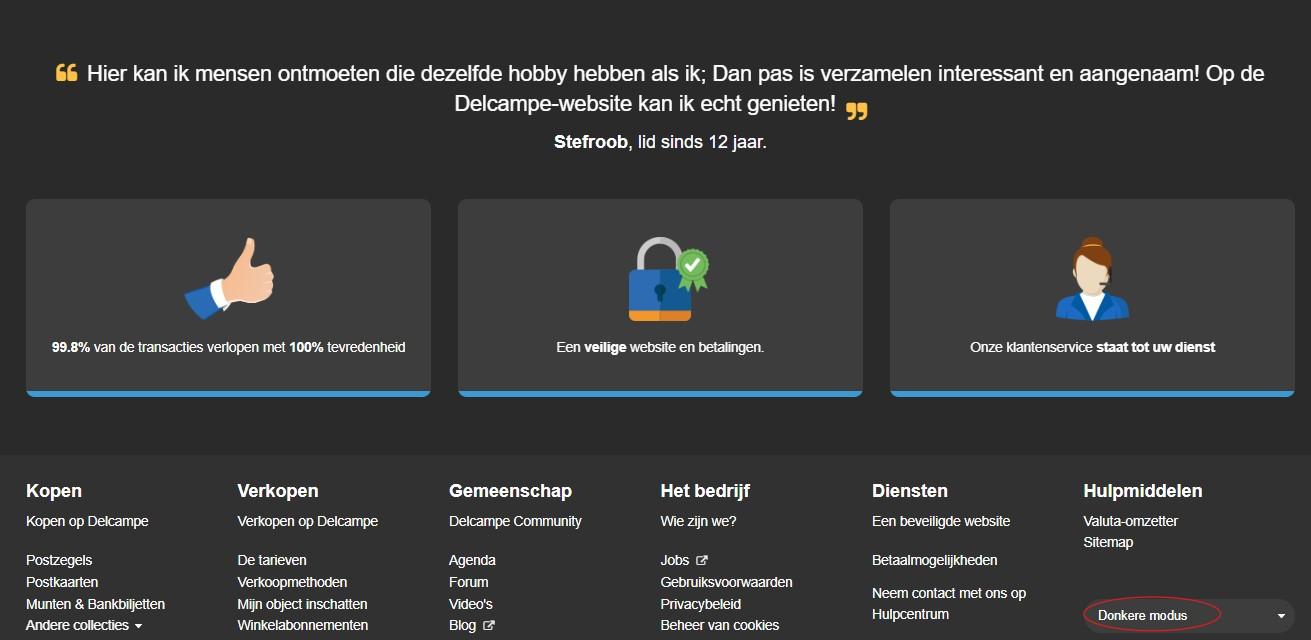Open Een beveiligde website link
The image size is (1311, 640).
(941, 521)
